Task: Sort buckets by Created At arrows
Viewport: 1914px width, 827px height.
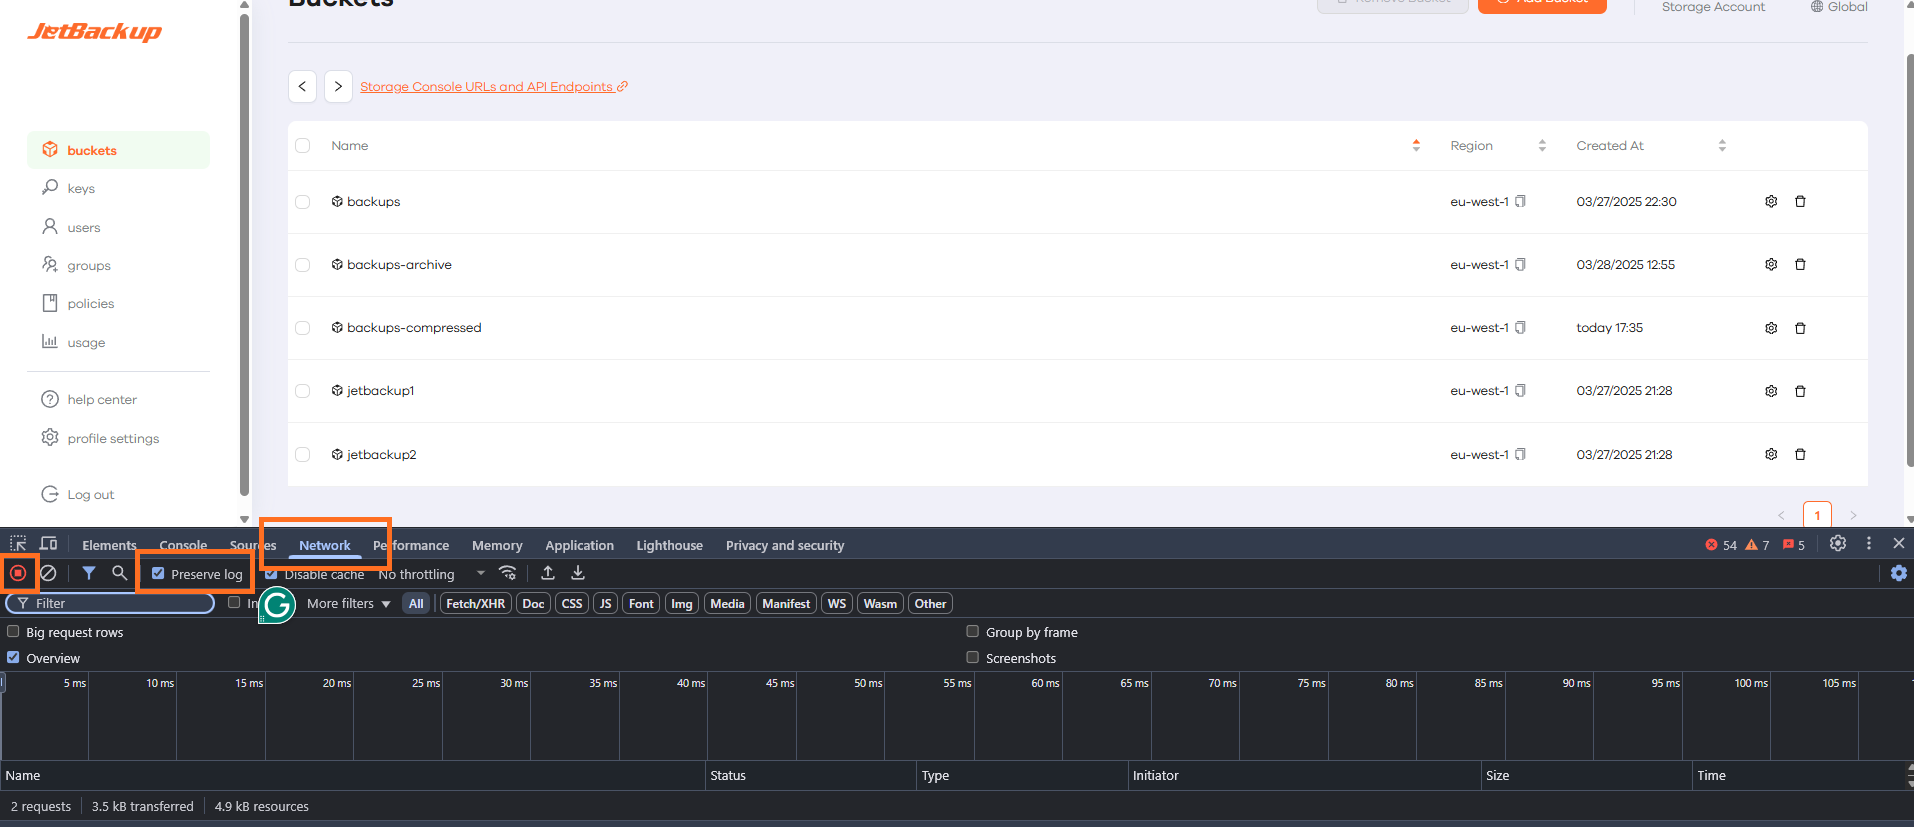Action: [1722, 145]
